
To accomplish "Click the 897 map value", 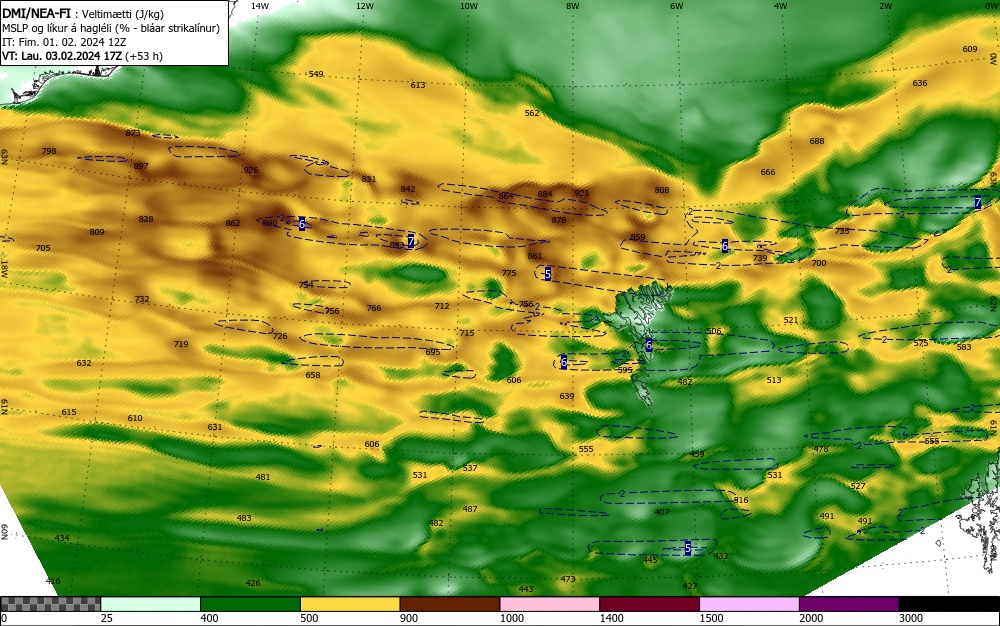I will tap(141, 166).
